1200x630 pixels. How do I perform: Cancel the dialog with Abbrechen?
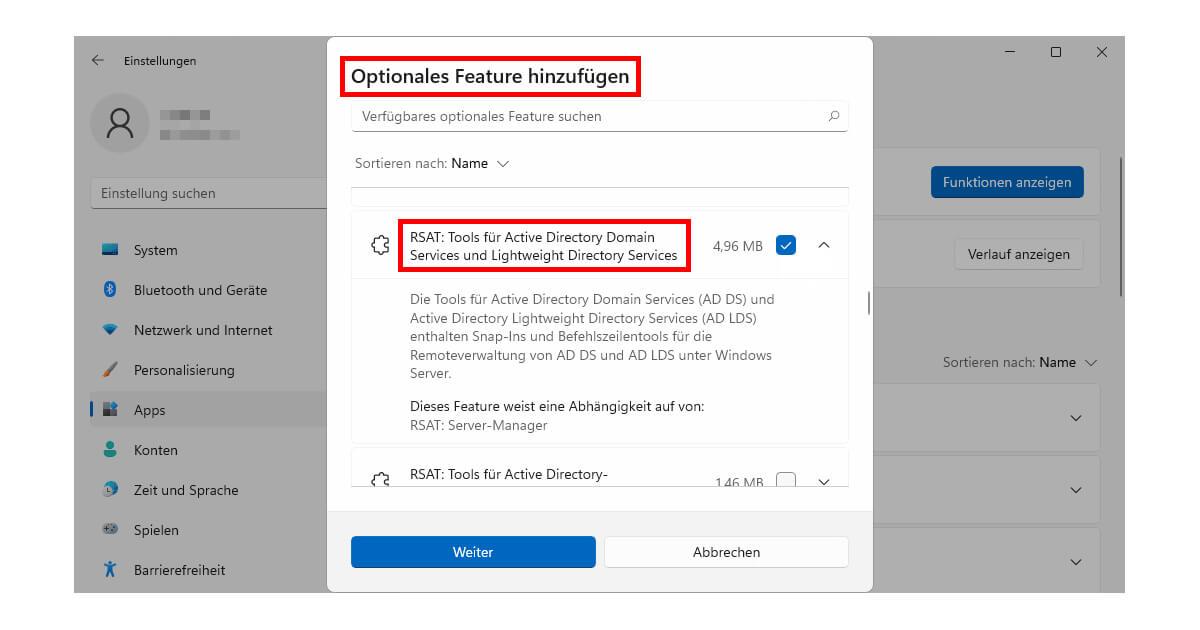coord(726,552)
